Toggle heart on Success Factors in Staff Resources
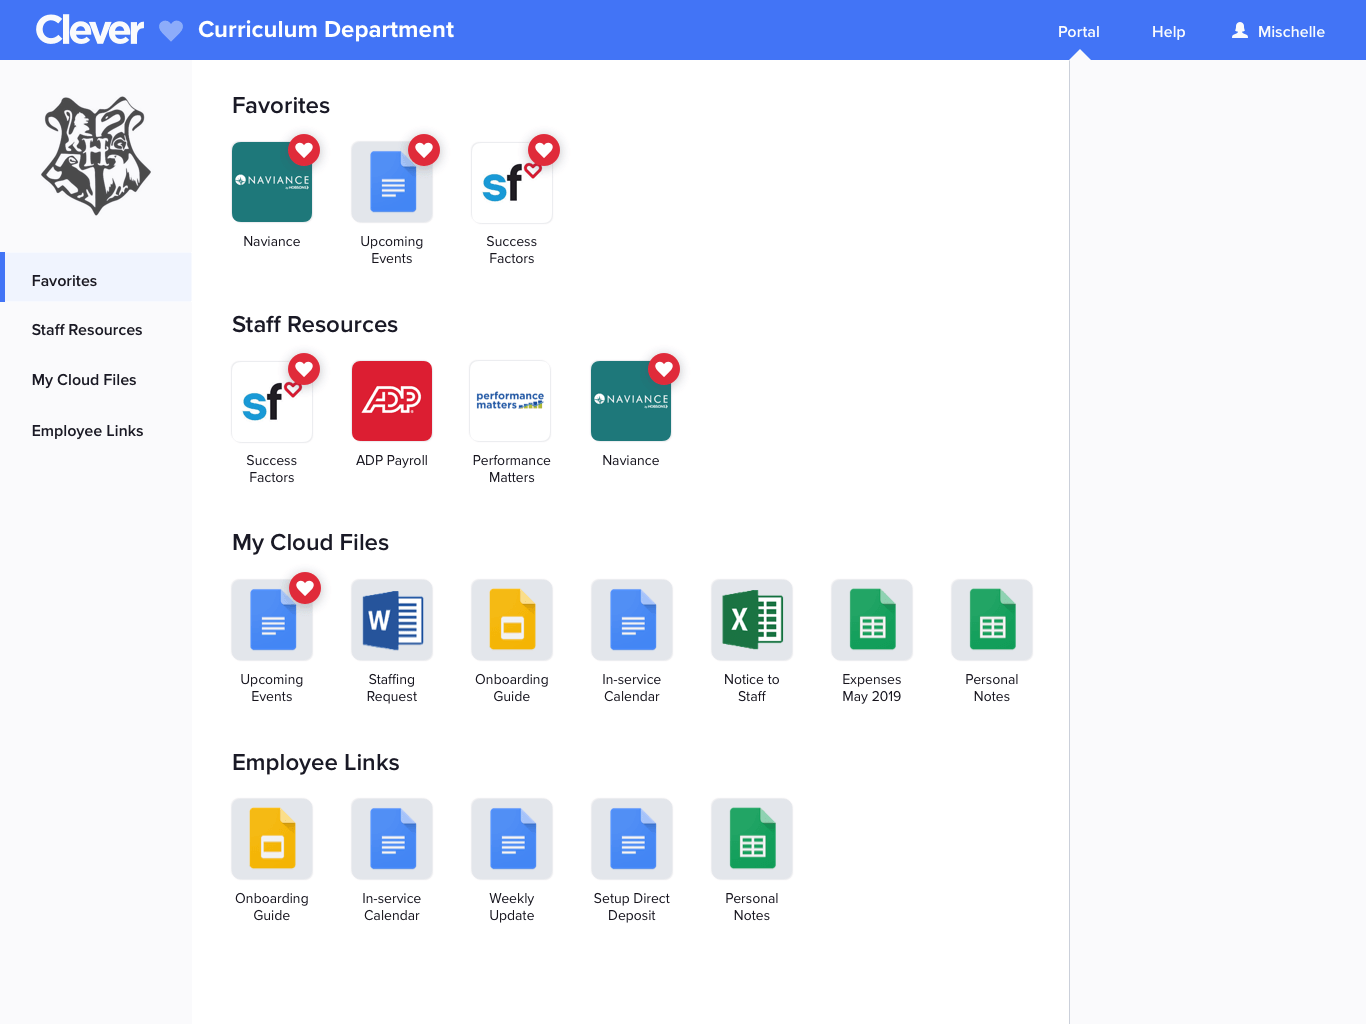The image size is (1366, 1024). [304, 369]
